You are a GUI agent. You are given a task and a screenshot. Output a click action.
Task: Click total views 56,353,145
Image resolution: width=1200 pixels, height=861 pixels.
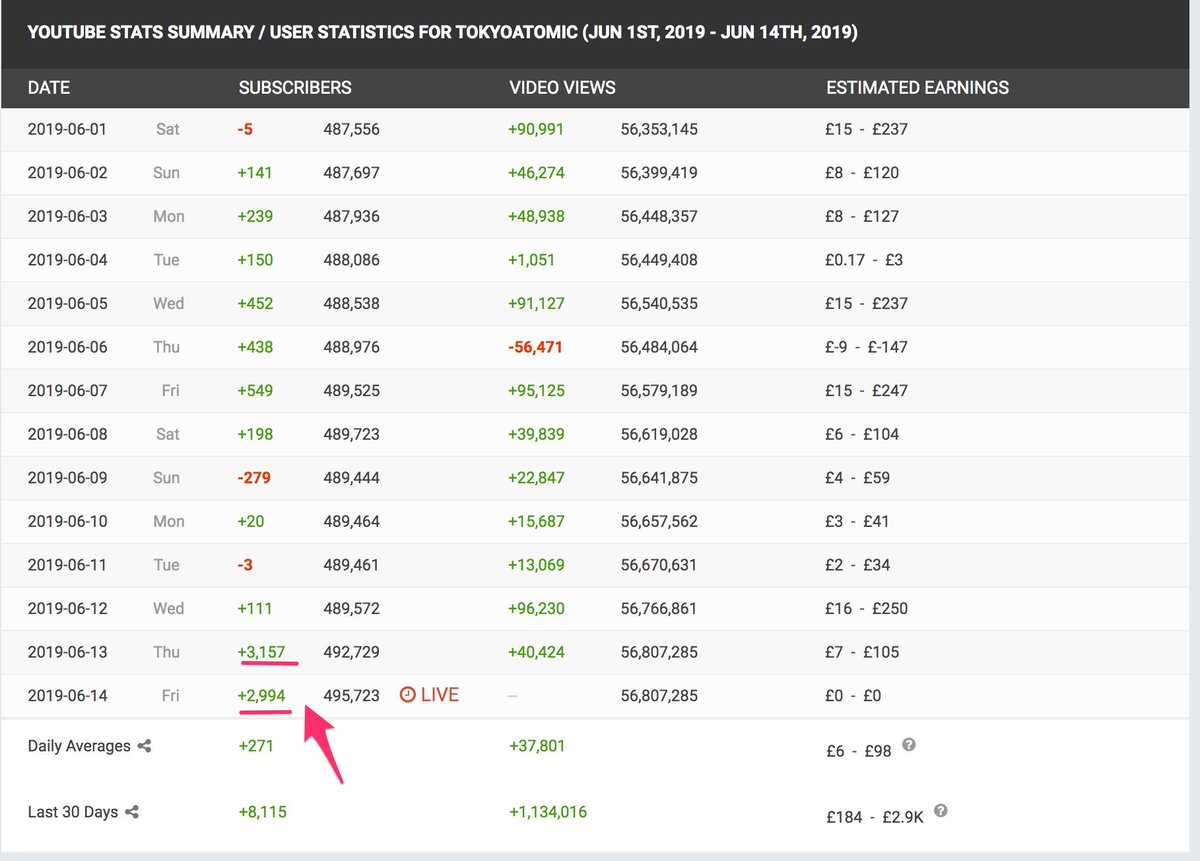(659, 129)
